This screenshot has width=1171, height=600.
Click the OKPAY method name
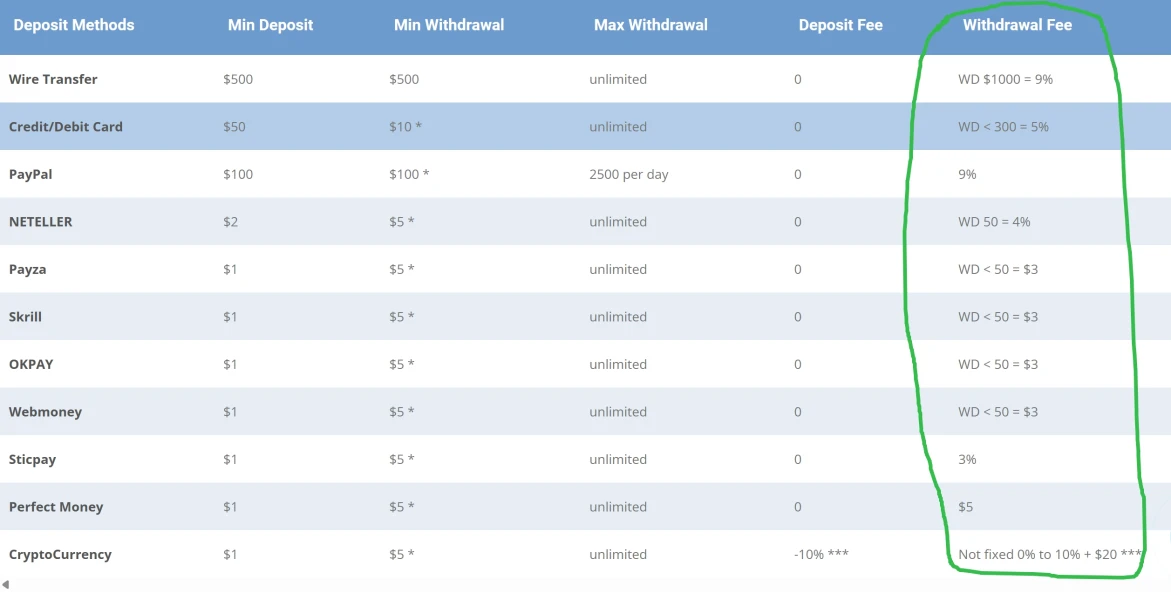(x=31, y=364)
